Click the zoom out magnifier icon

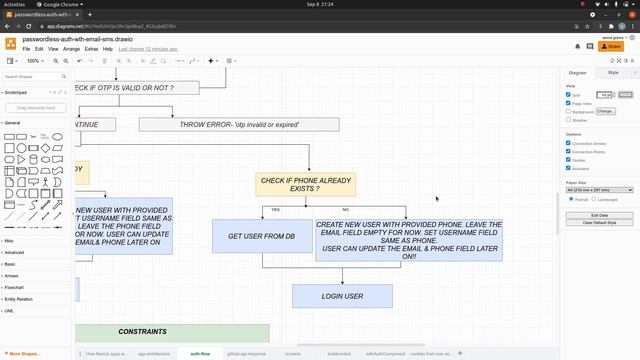[66, 61]
